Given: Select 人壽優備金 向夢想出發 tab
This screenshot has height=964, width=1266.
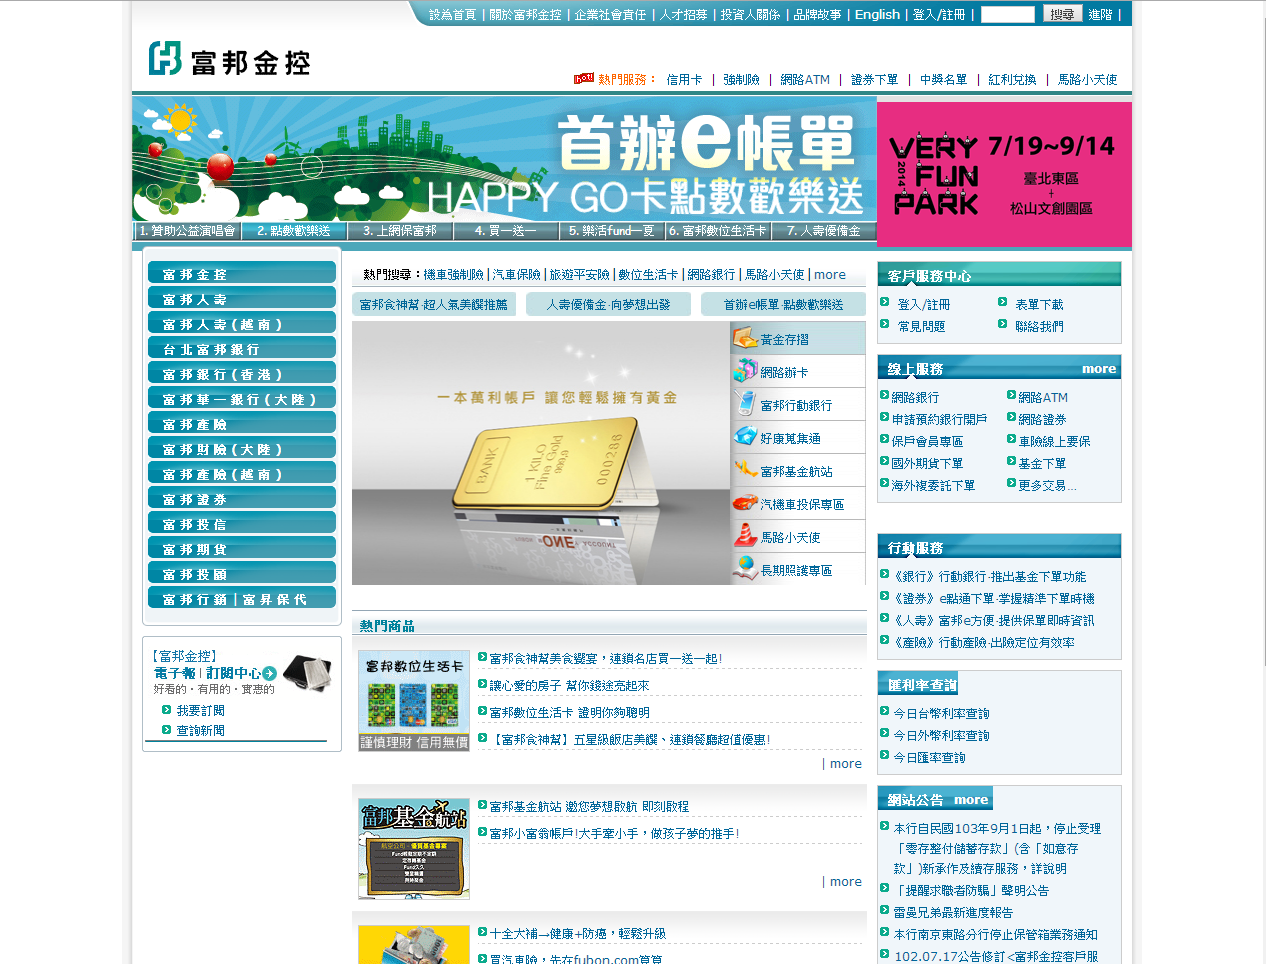Looking at the screenshot, I should point(608,304).
